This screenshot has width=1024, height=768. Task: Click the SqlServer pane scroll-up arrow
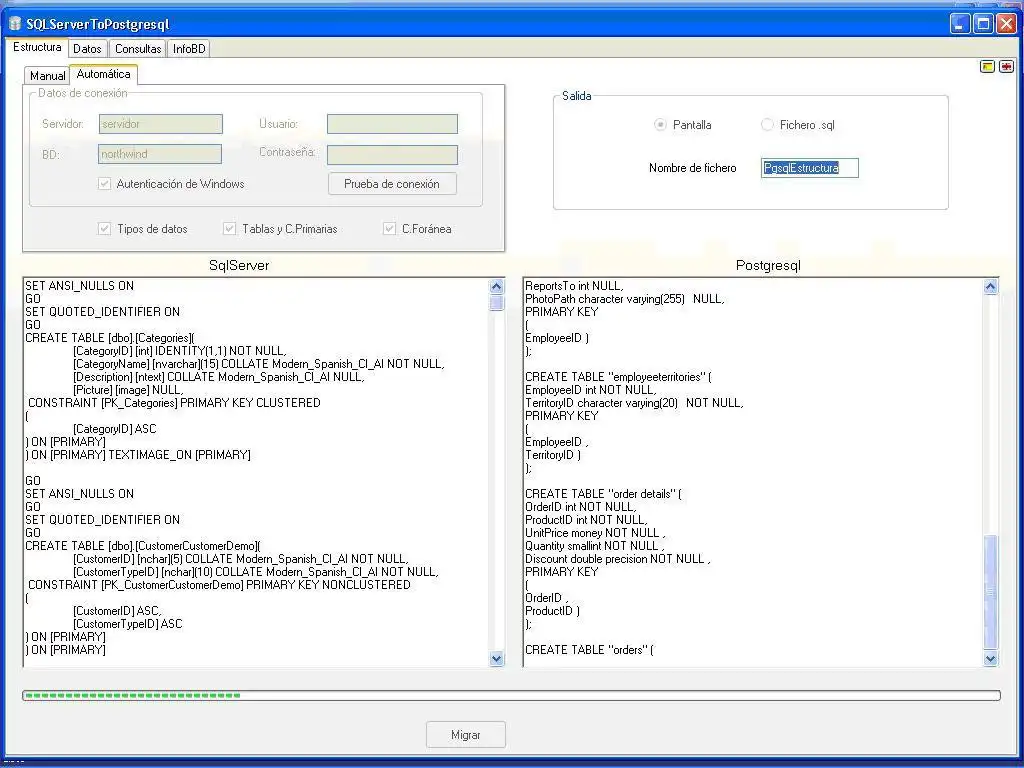pos(496,286)
